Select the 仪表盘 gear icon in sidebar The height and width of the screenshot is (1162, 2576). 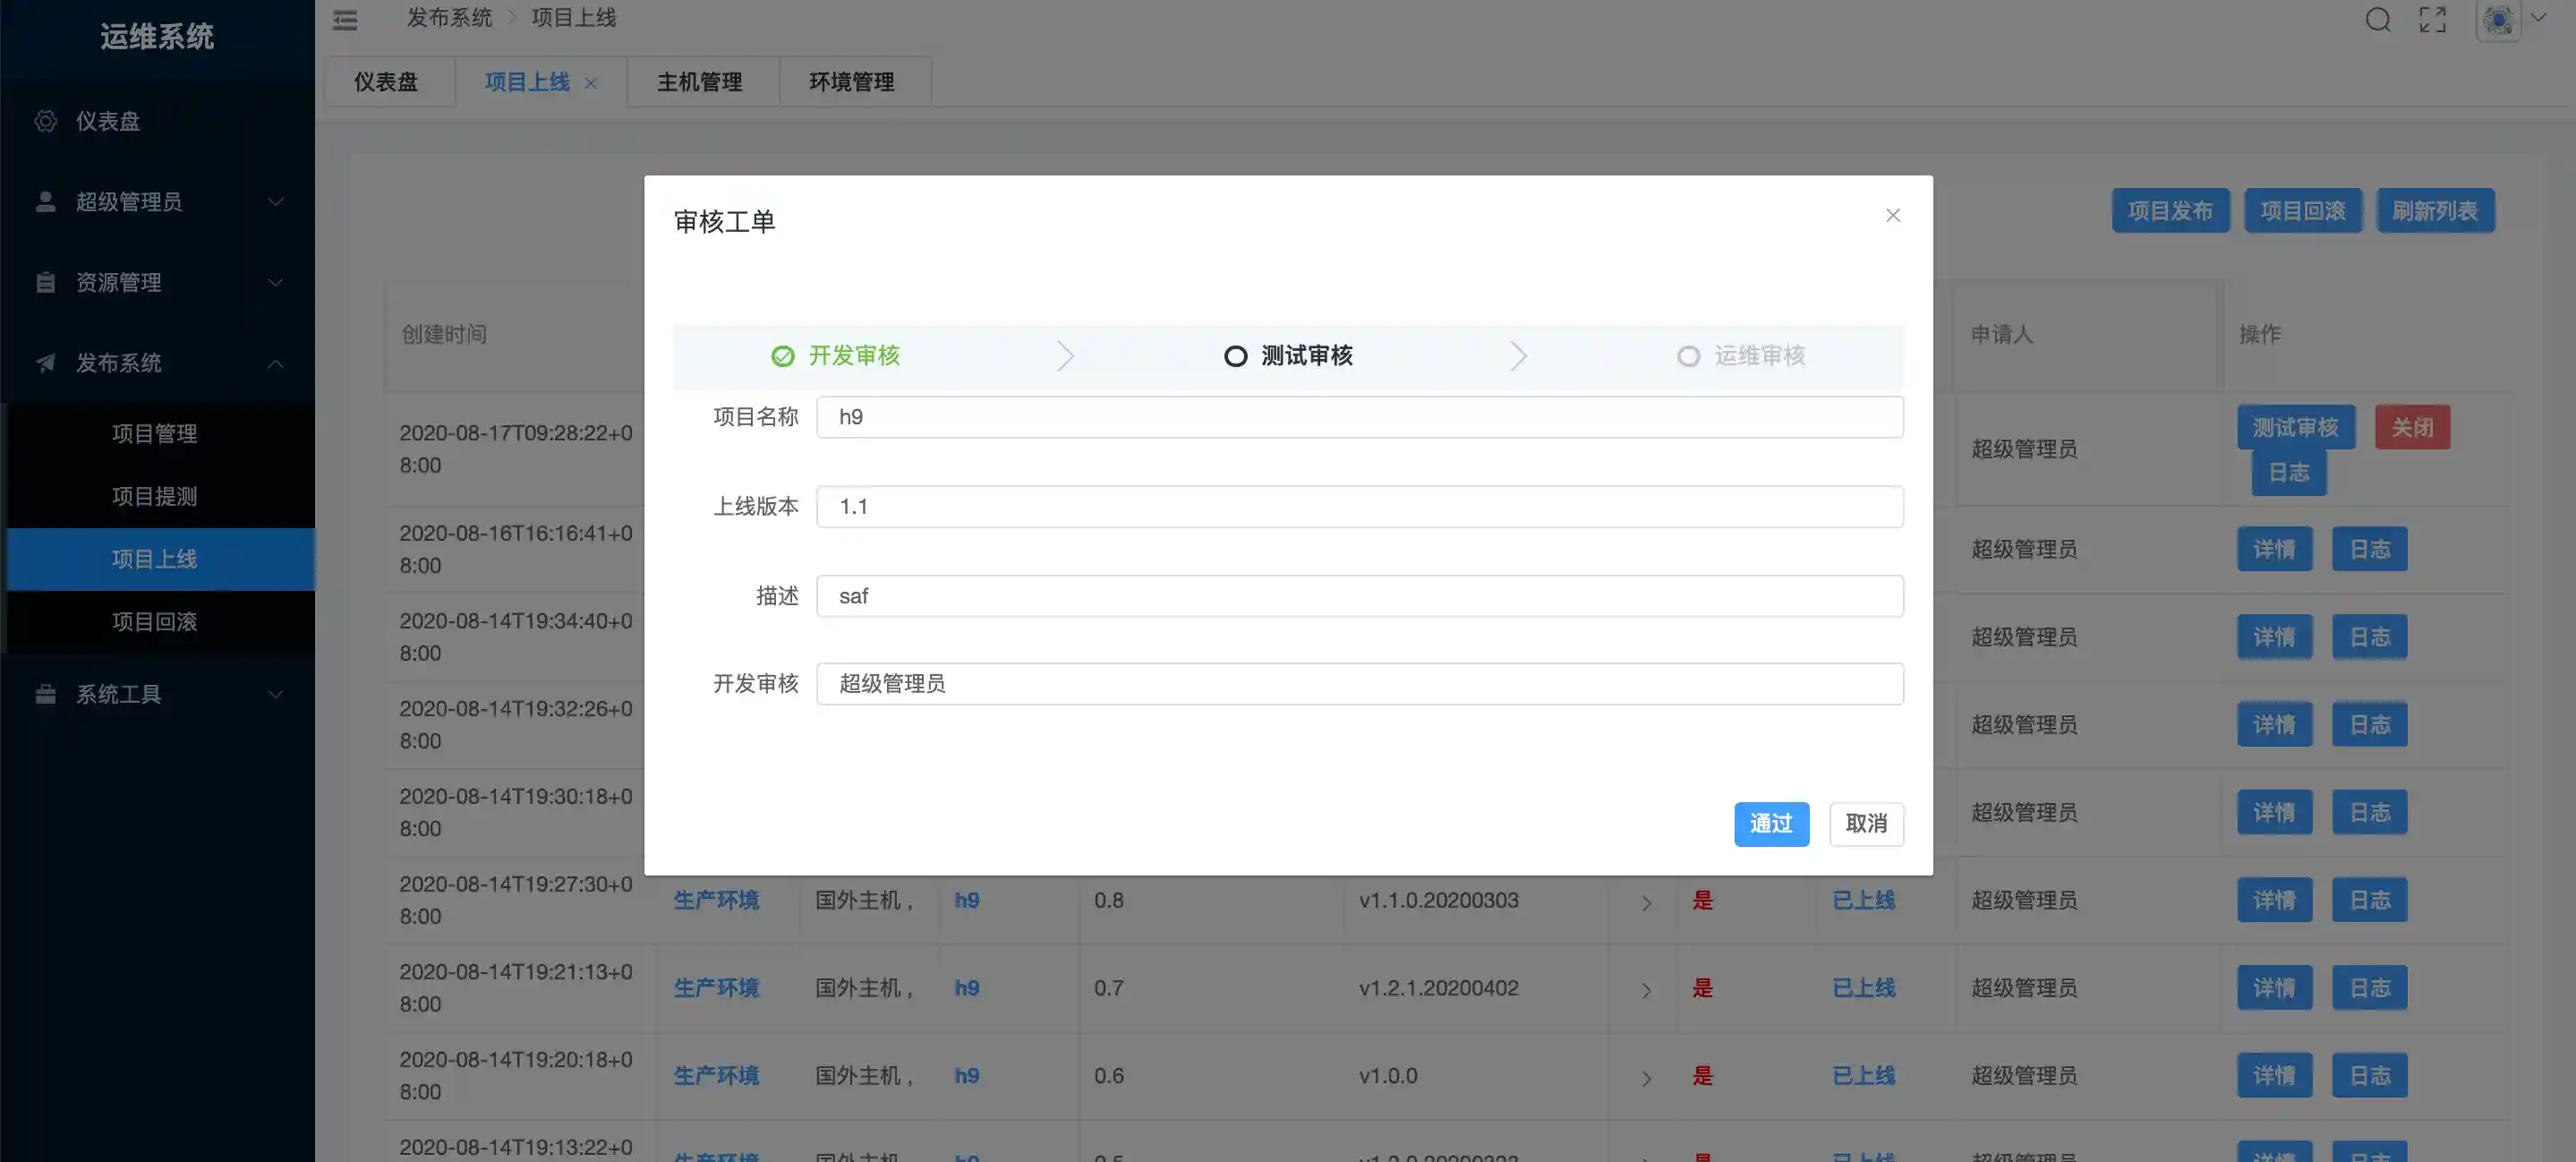45,120
